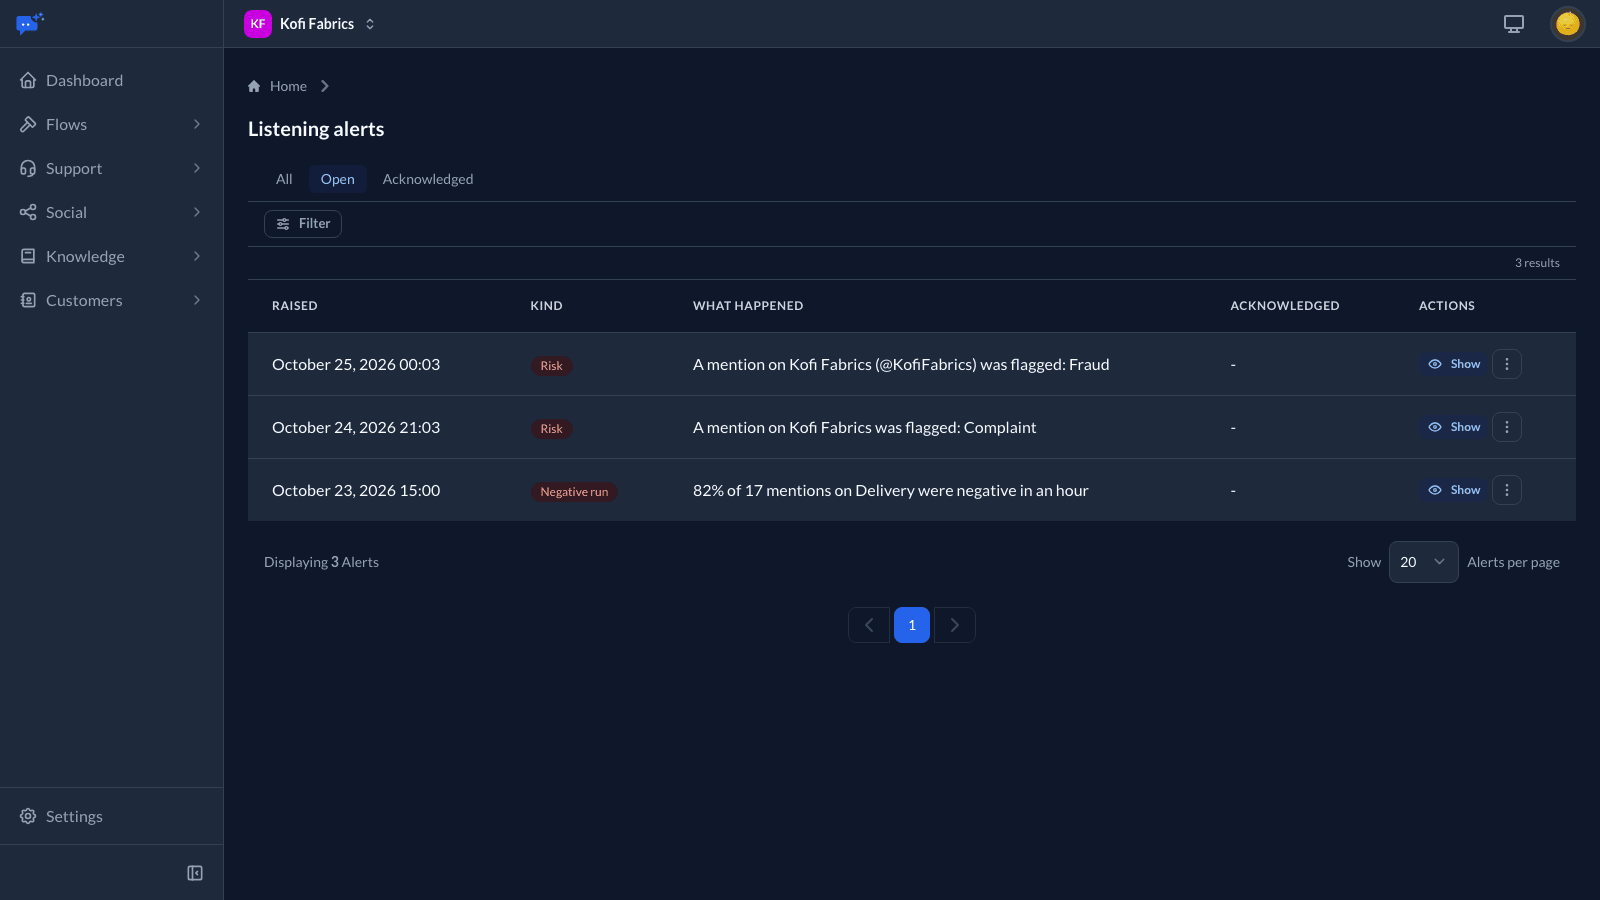Click the Support headset icon
The image size is (1600, 900).
pos(28,168)
